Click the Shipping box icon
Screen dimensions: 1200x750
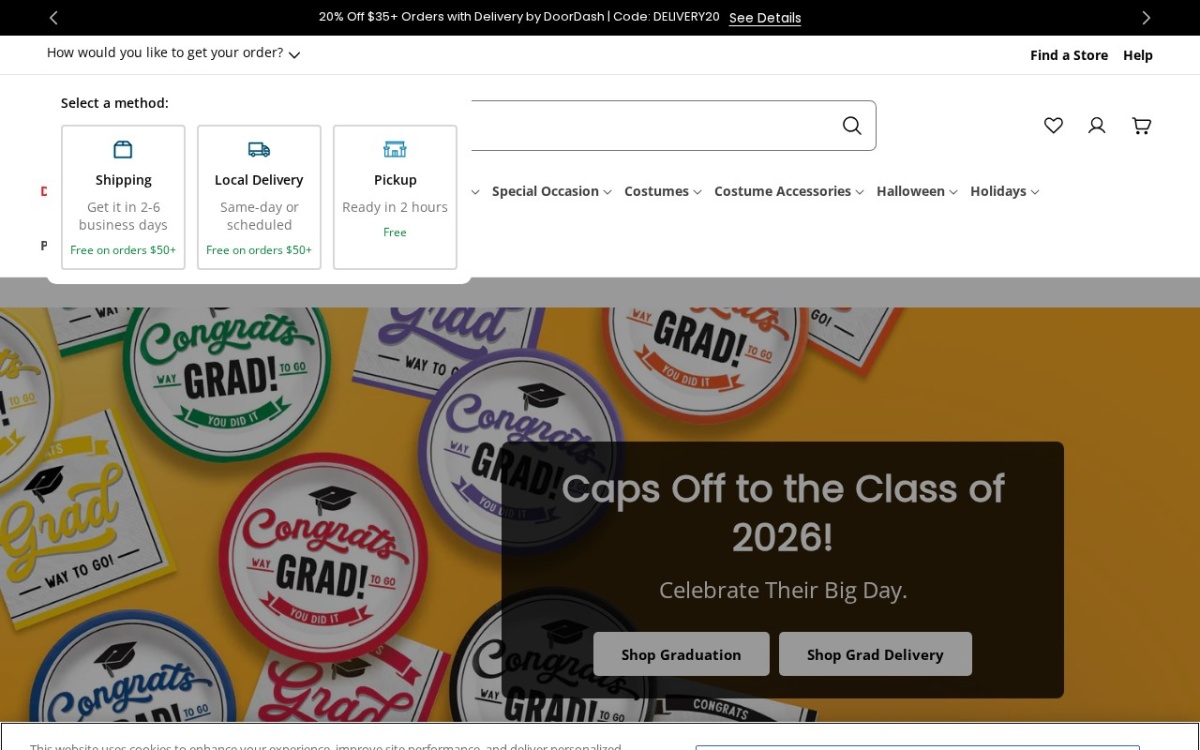(x=123, y=149)
